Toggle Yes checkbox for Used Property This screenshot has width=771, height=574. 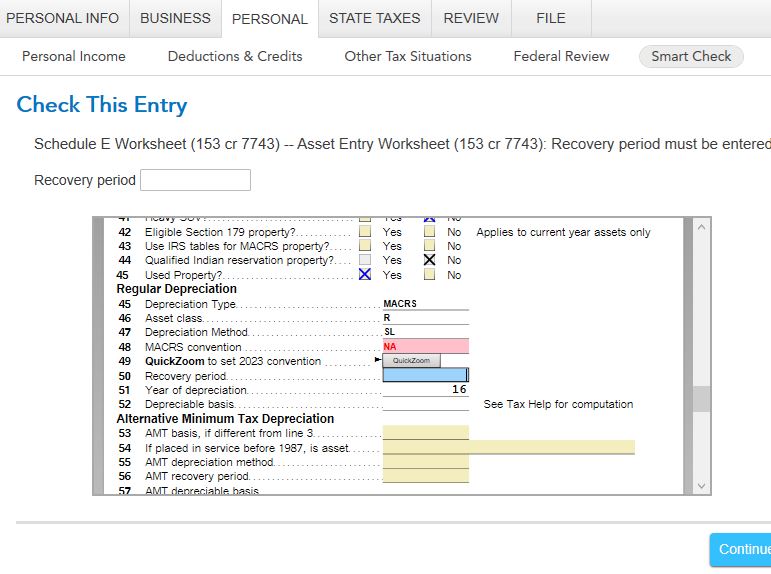(x=365, y=274)
